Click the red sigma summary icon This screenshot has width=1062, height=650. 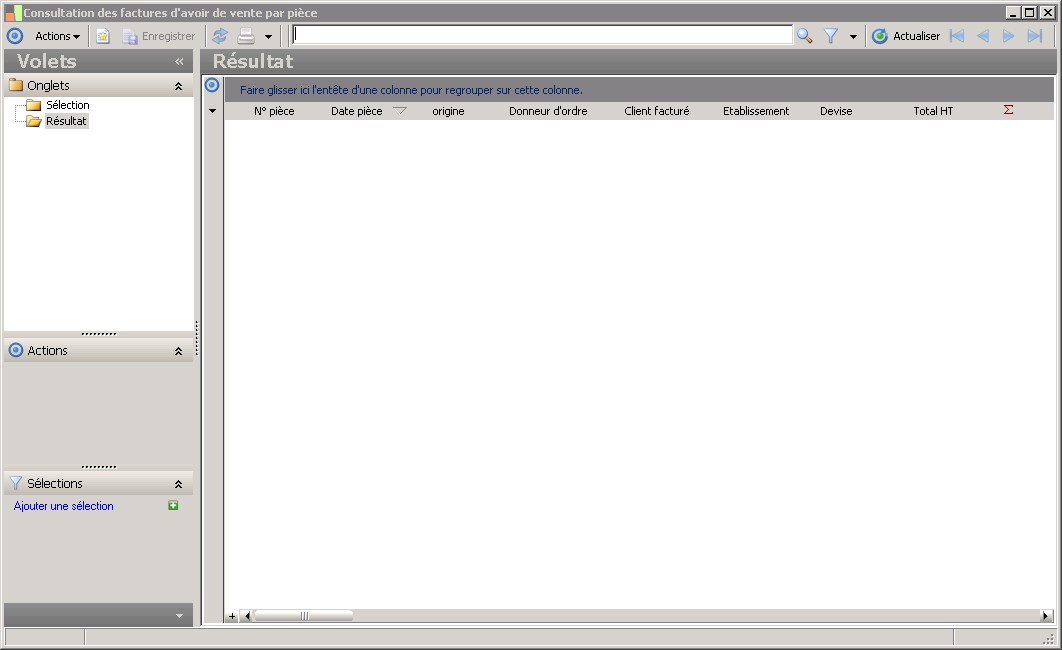point(1008,110)
